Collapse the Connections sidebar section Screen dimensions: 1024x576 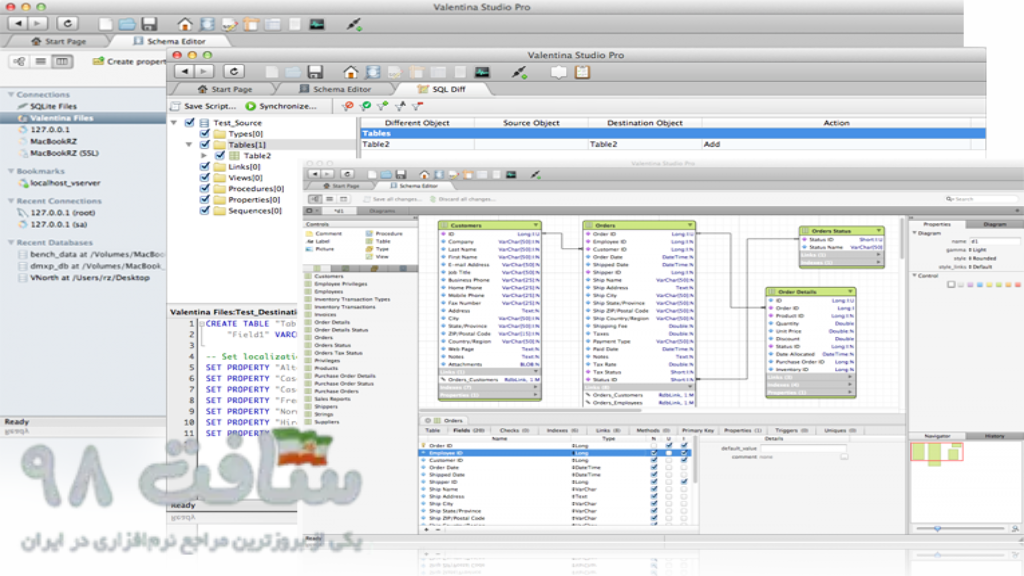coord(11,95)
